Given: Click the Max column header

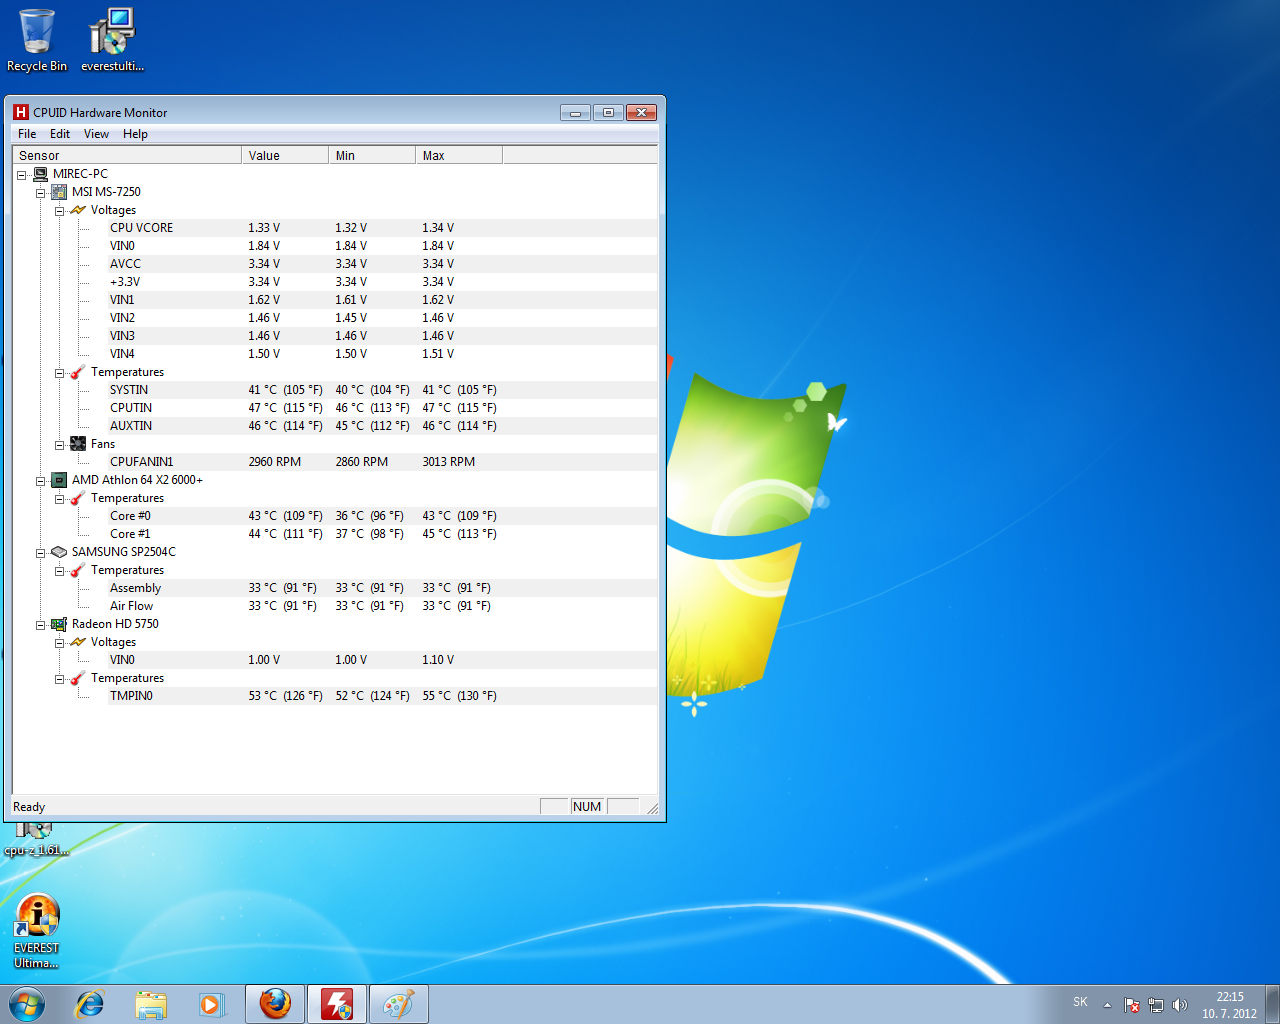Looking at the screenshot, I should click(459, 155).
